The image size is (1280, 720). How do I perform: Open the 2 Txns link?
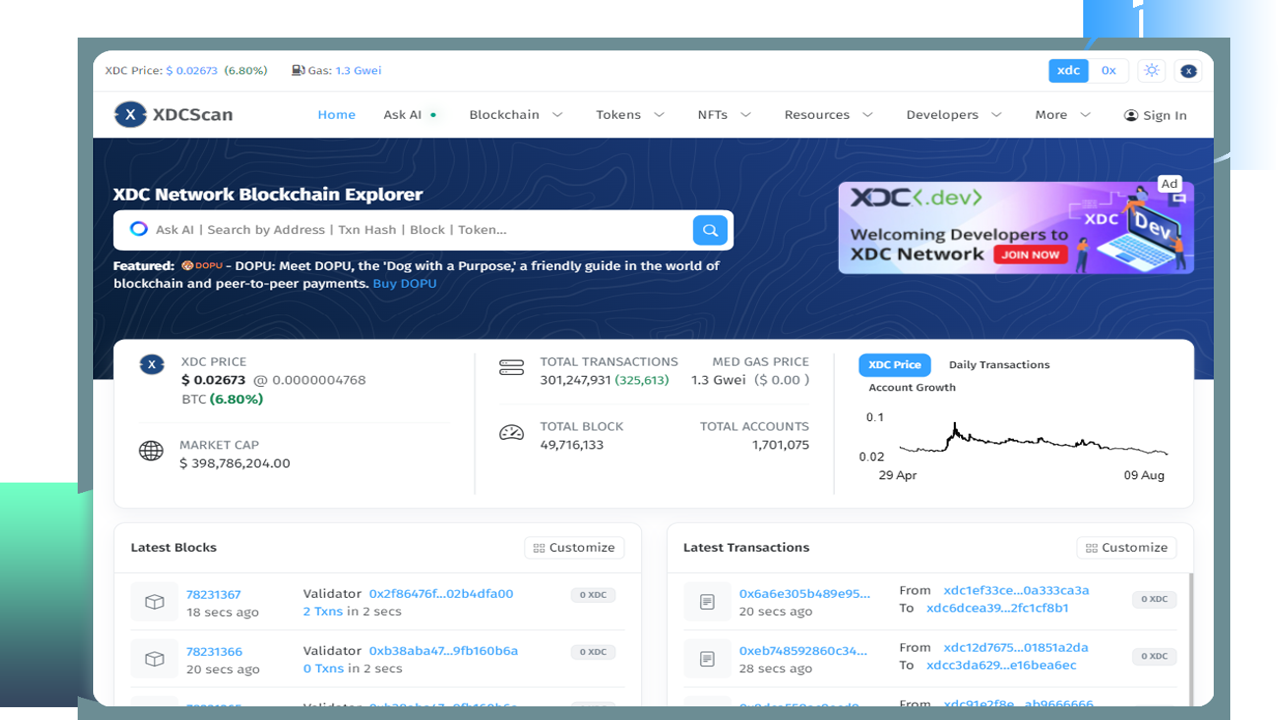pos(323,612)
